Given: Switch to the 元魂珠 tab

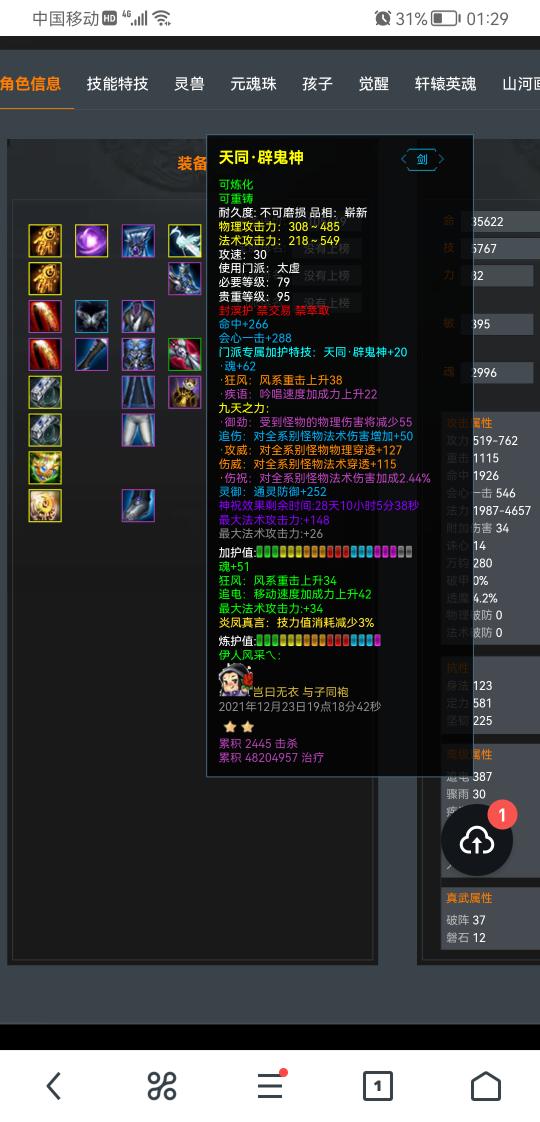Looking at the screenshot, I should pyautogui.click(x=253, y=84).
